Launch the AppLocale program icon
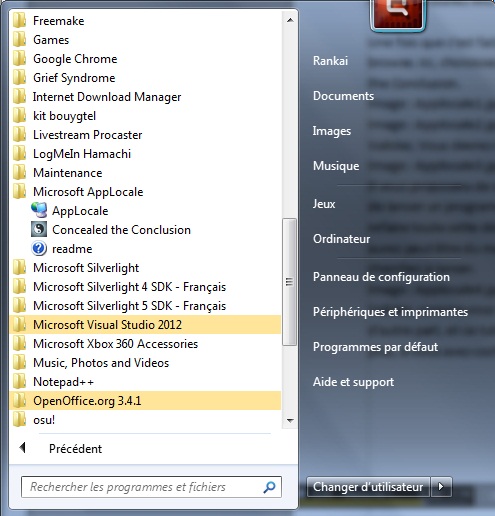Viewport: 495px width, 516px height. click(39, 210)
